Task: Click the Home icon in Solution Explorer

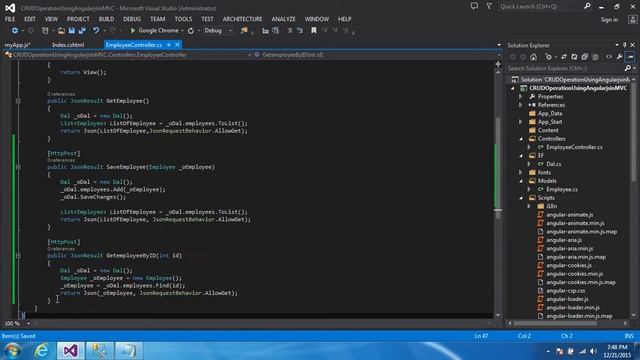Action: (533, 57)
